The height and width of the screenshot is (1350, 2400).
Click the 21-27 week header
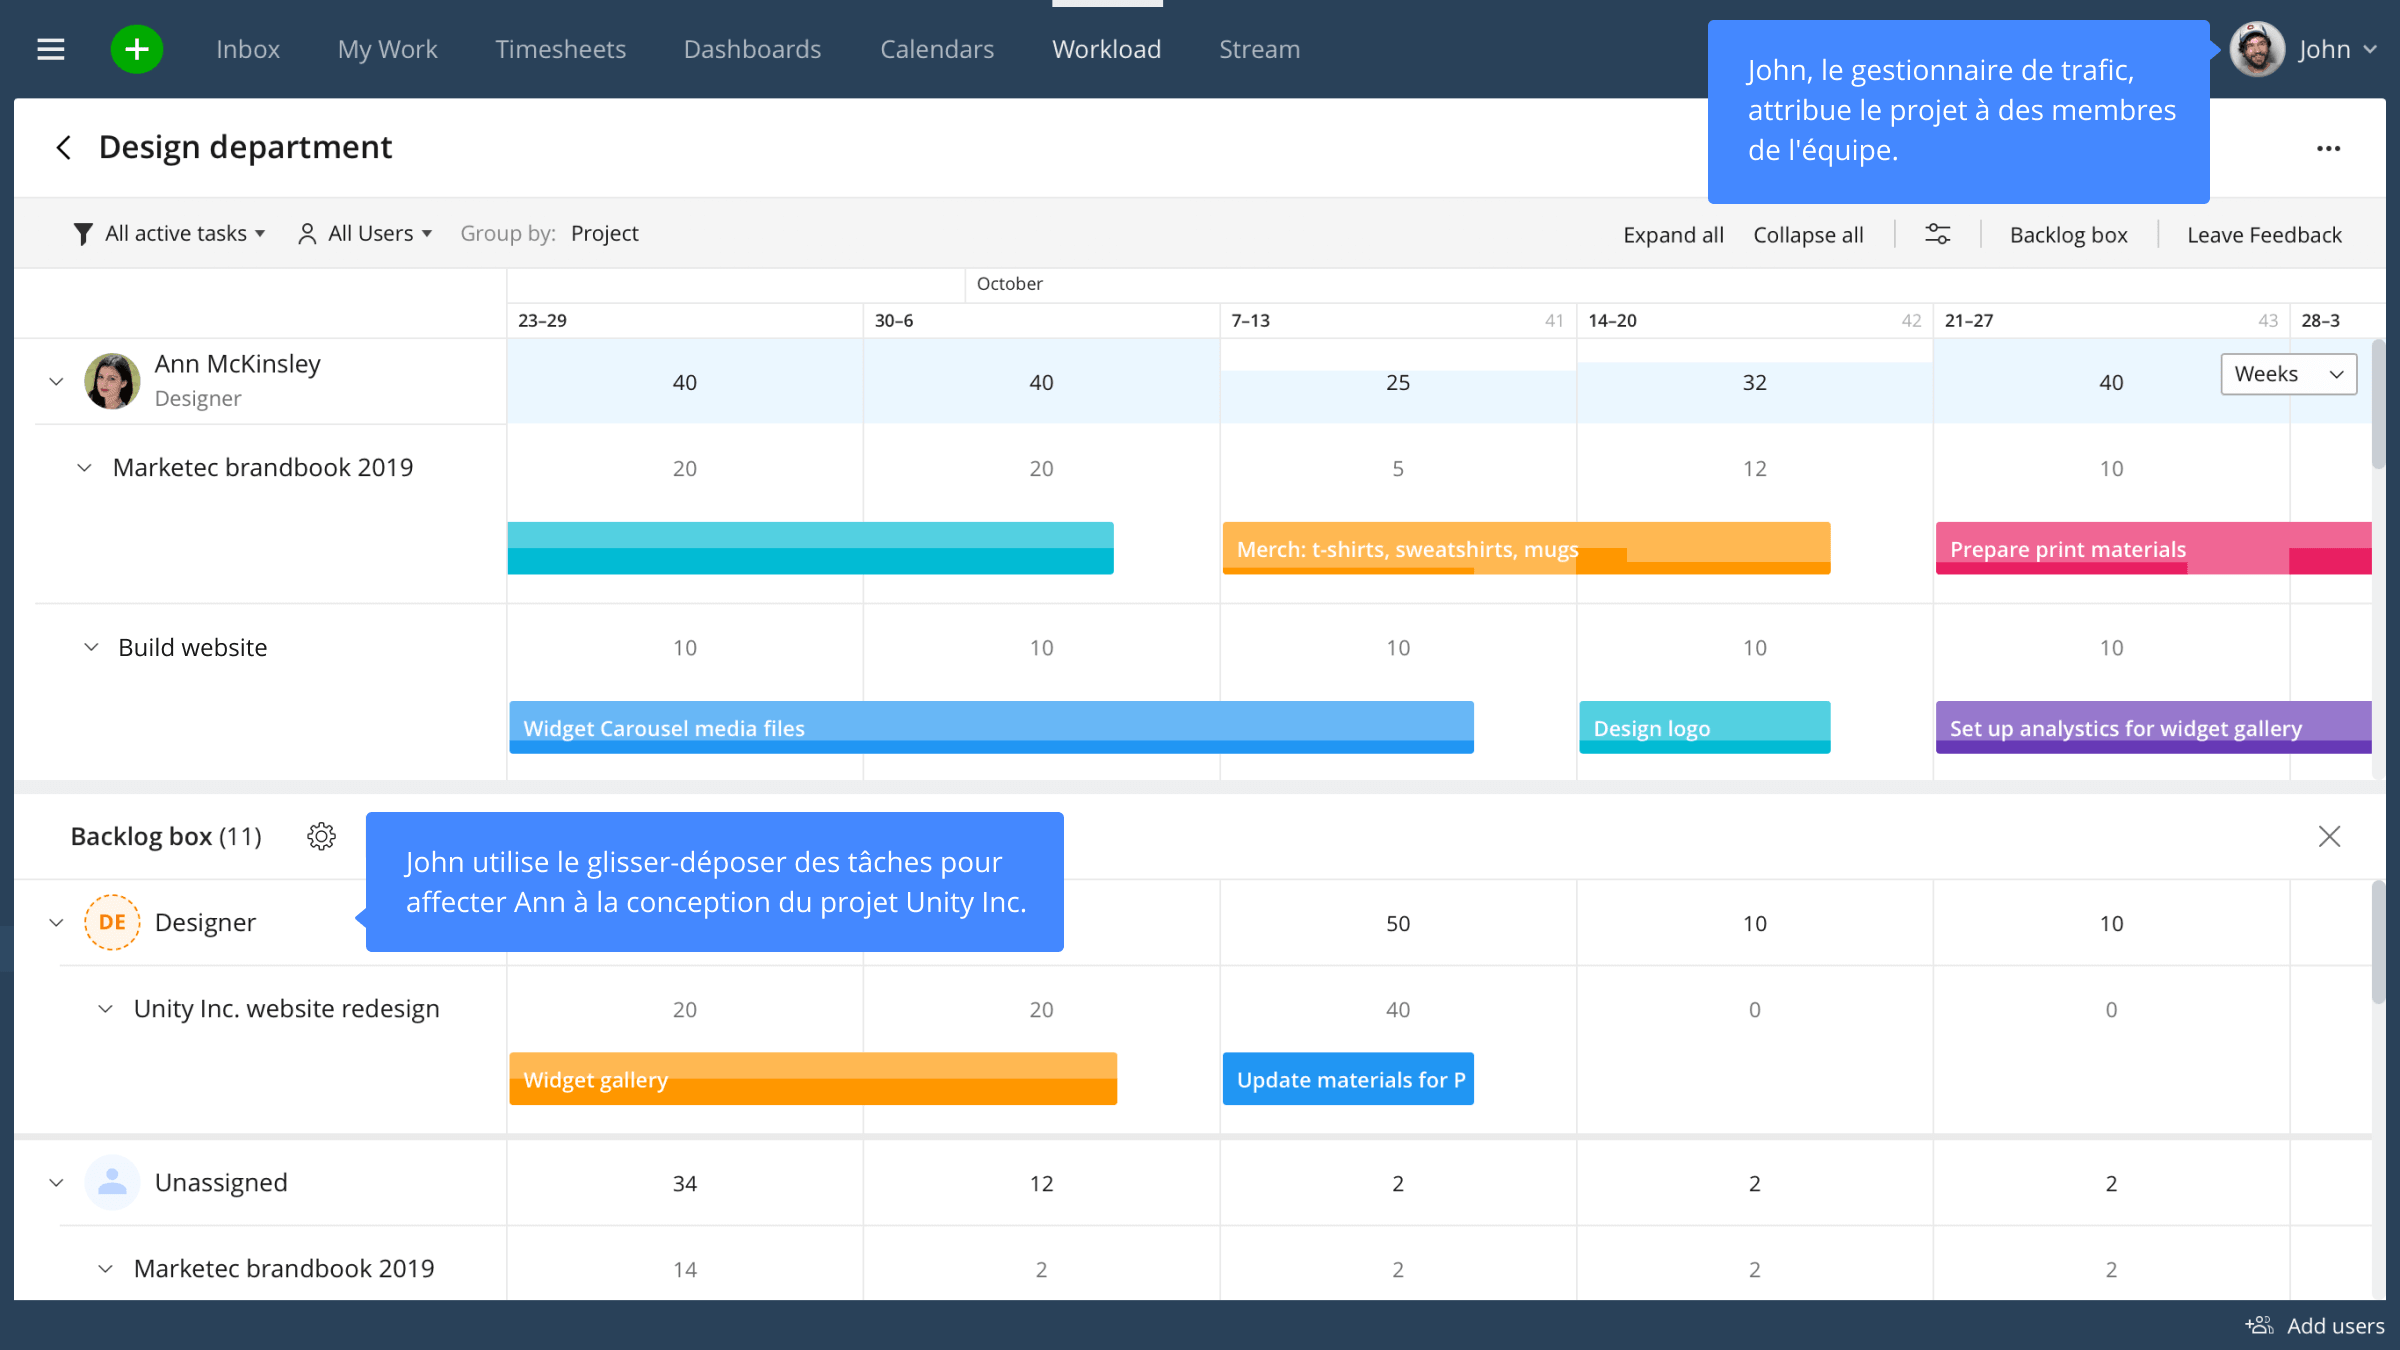click(2111, 320)
